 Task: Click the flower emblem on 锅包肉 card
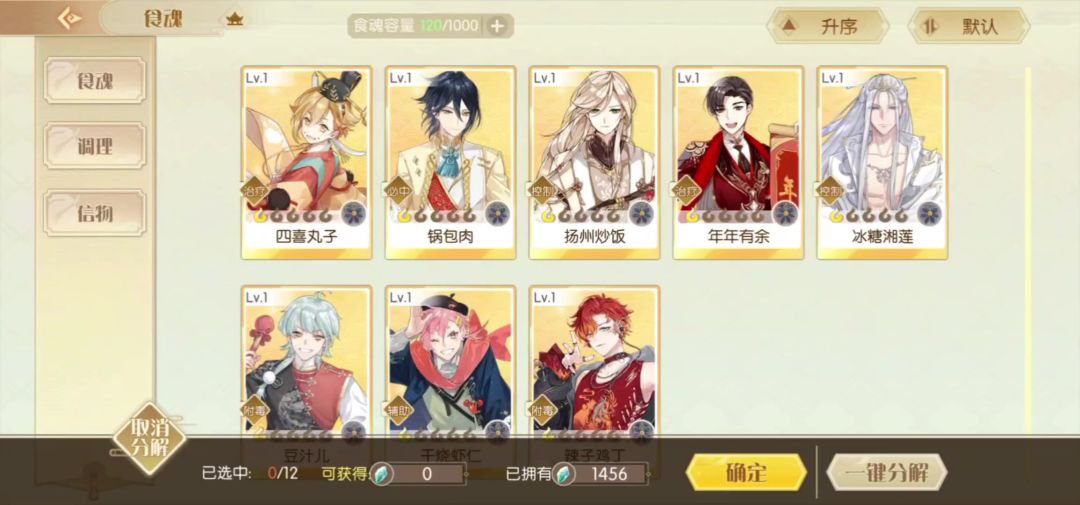tap(498, 214)
